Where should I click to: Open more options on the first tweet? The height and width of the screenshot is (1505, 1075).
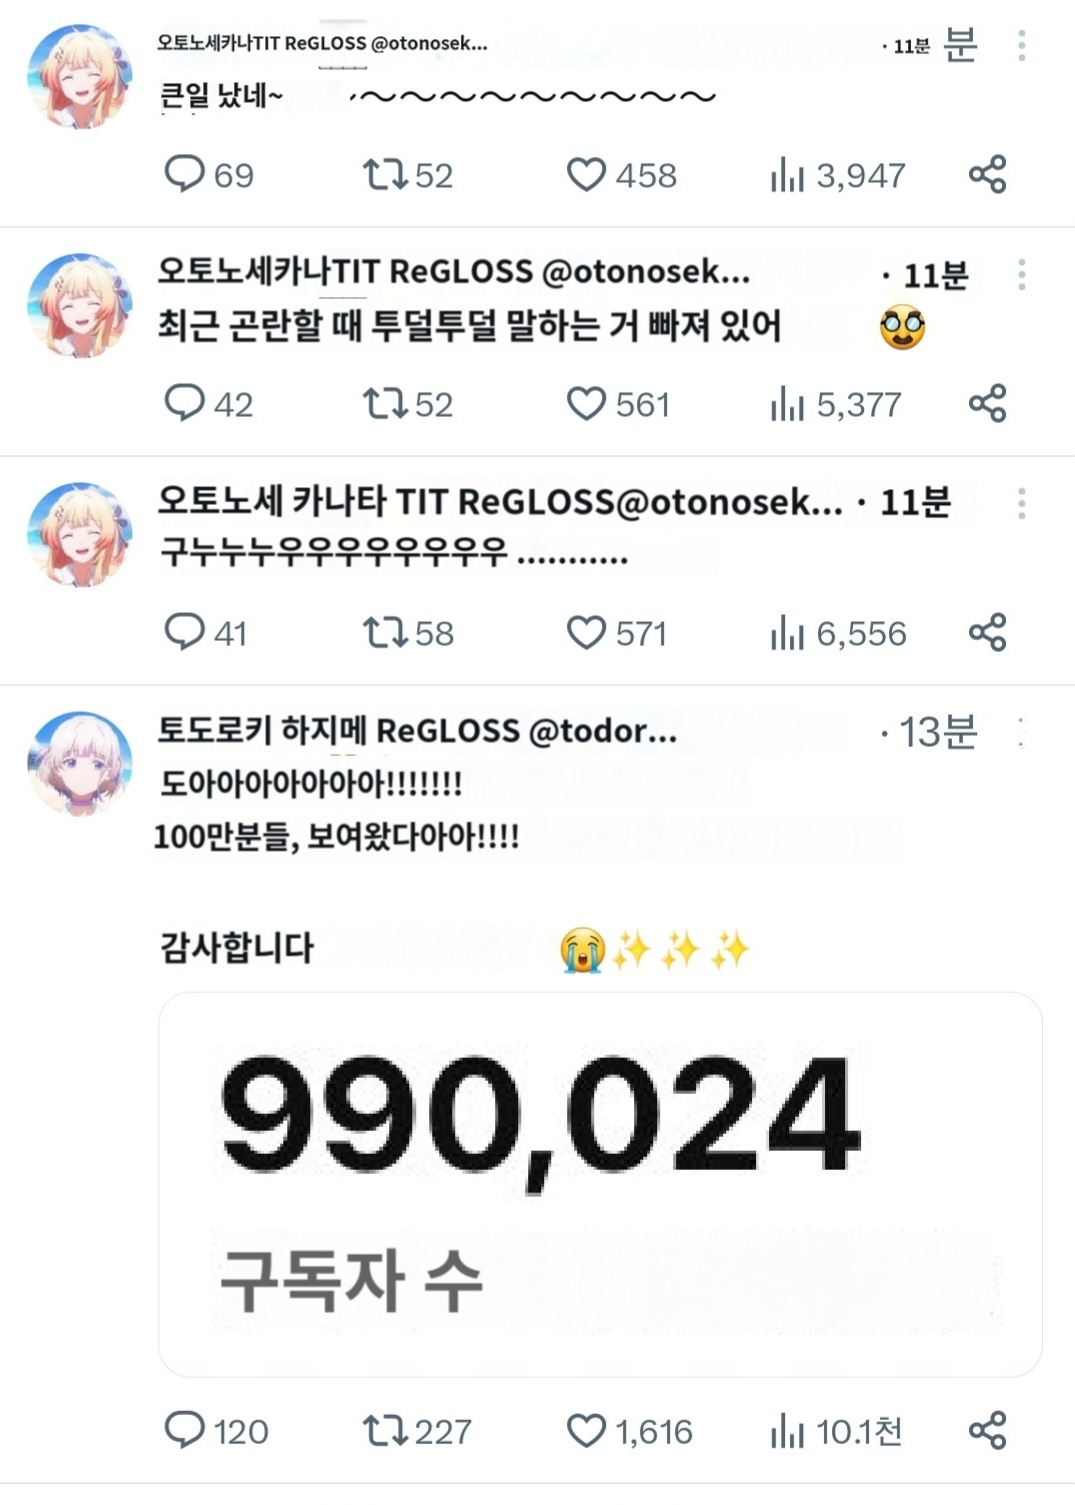click(1021, 45)
